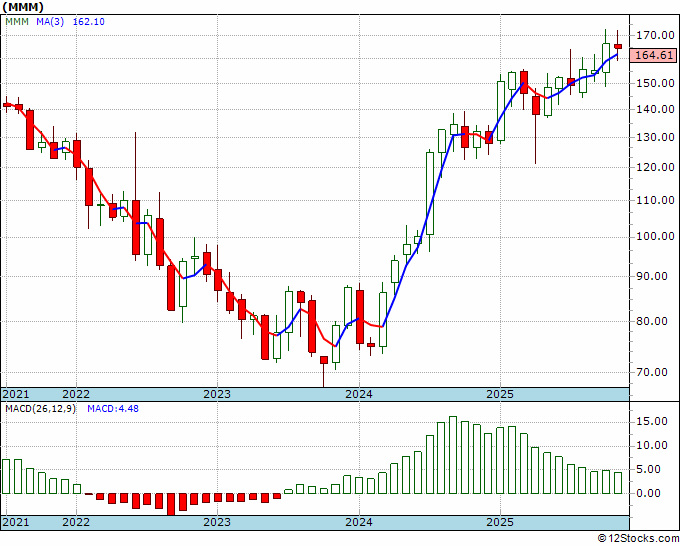Select the MA(3) indicator label
This screenshot has height=546, width=680.
[50, 22]
